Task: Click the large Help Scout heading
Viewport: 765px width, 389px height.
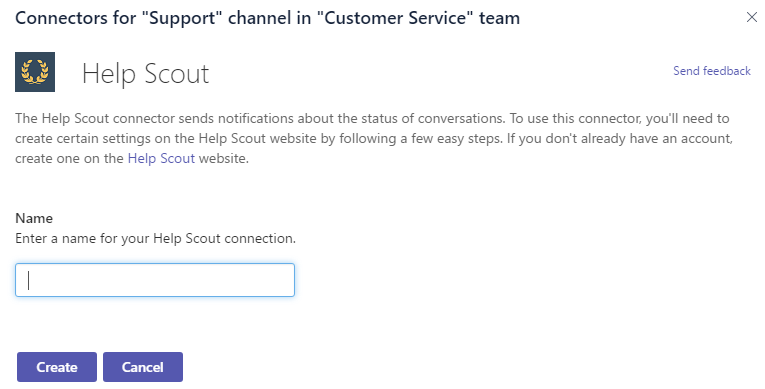Action: [x=145, y=74]
